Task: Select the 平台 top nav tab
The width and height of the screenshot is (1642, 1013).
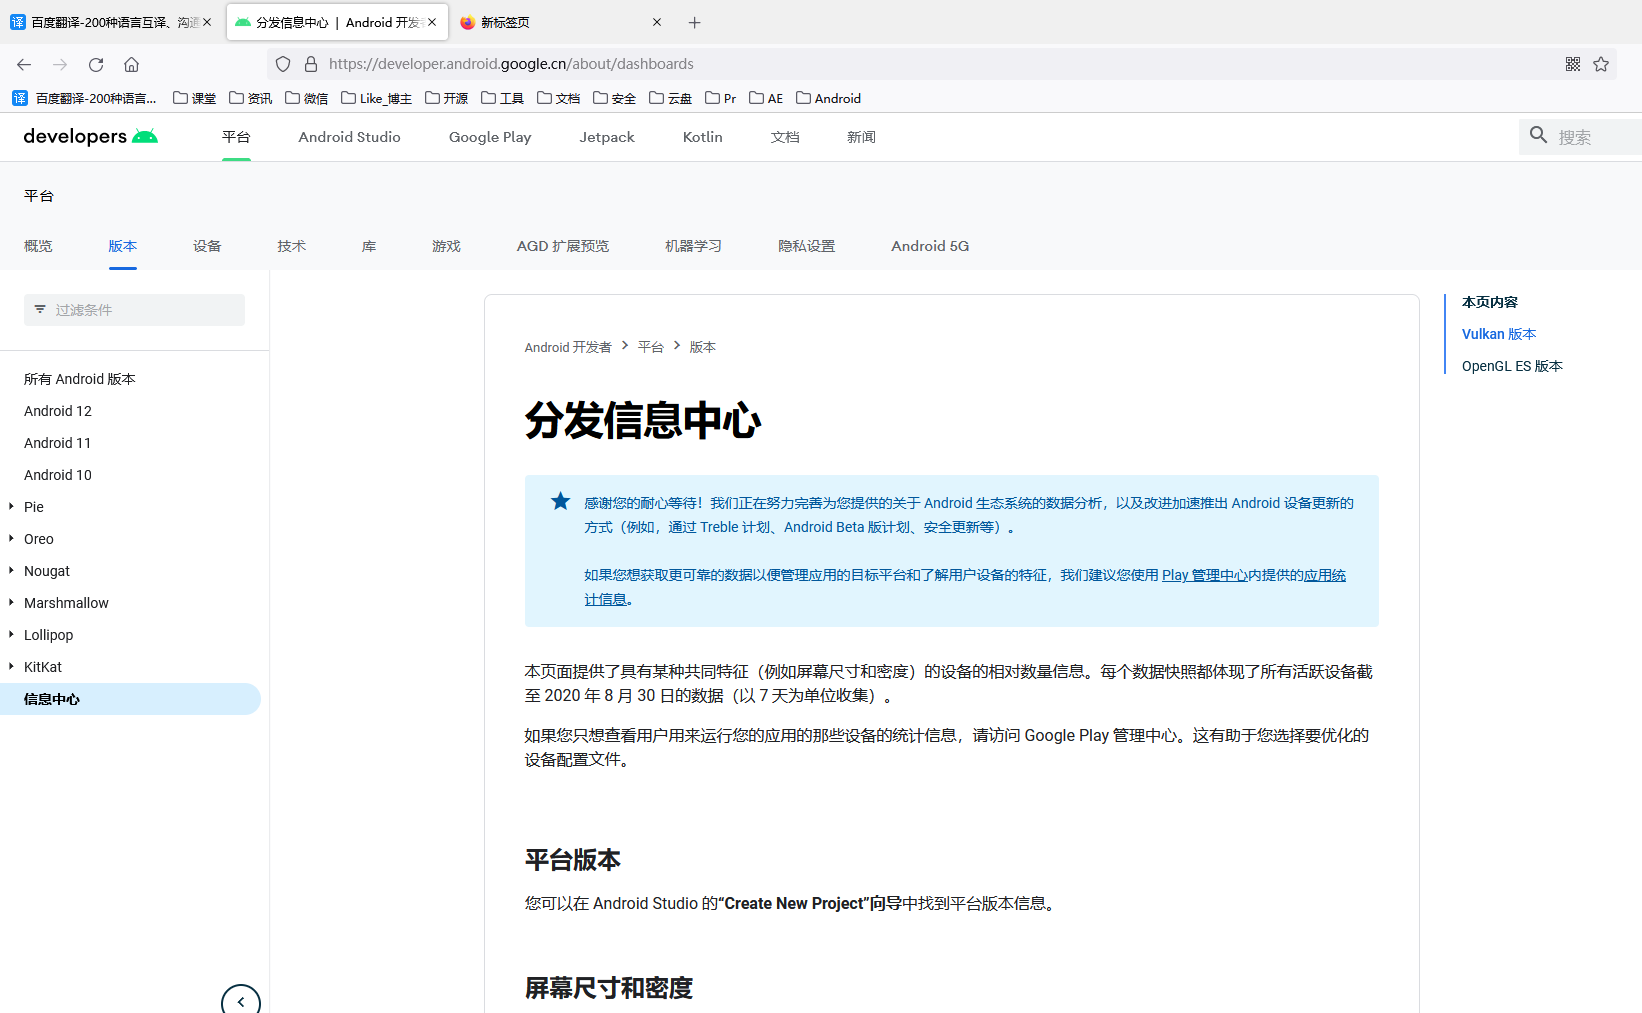Action: click(236, 137)
